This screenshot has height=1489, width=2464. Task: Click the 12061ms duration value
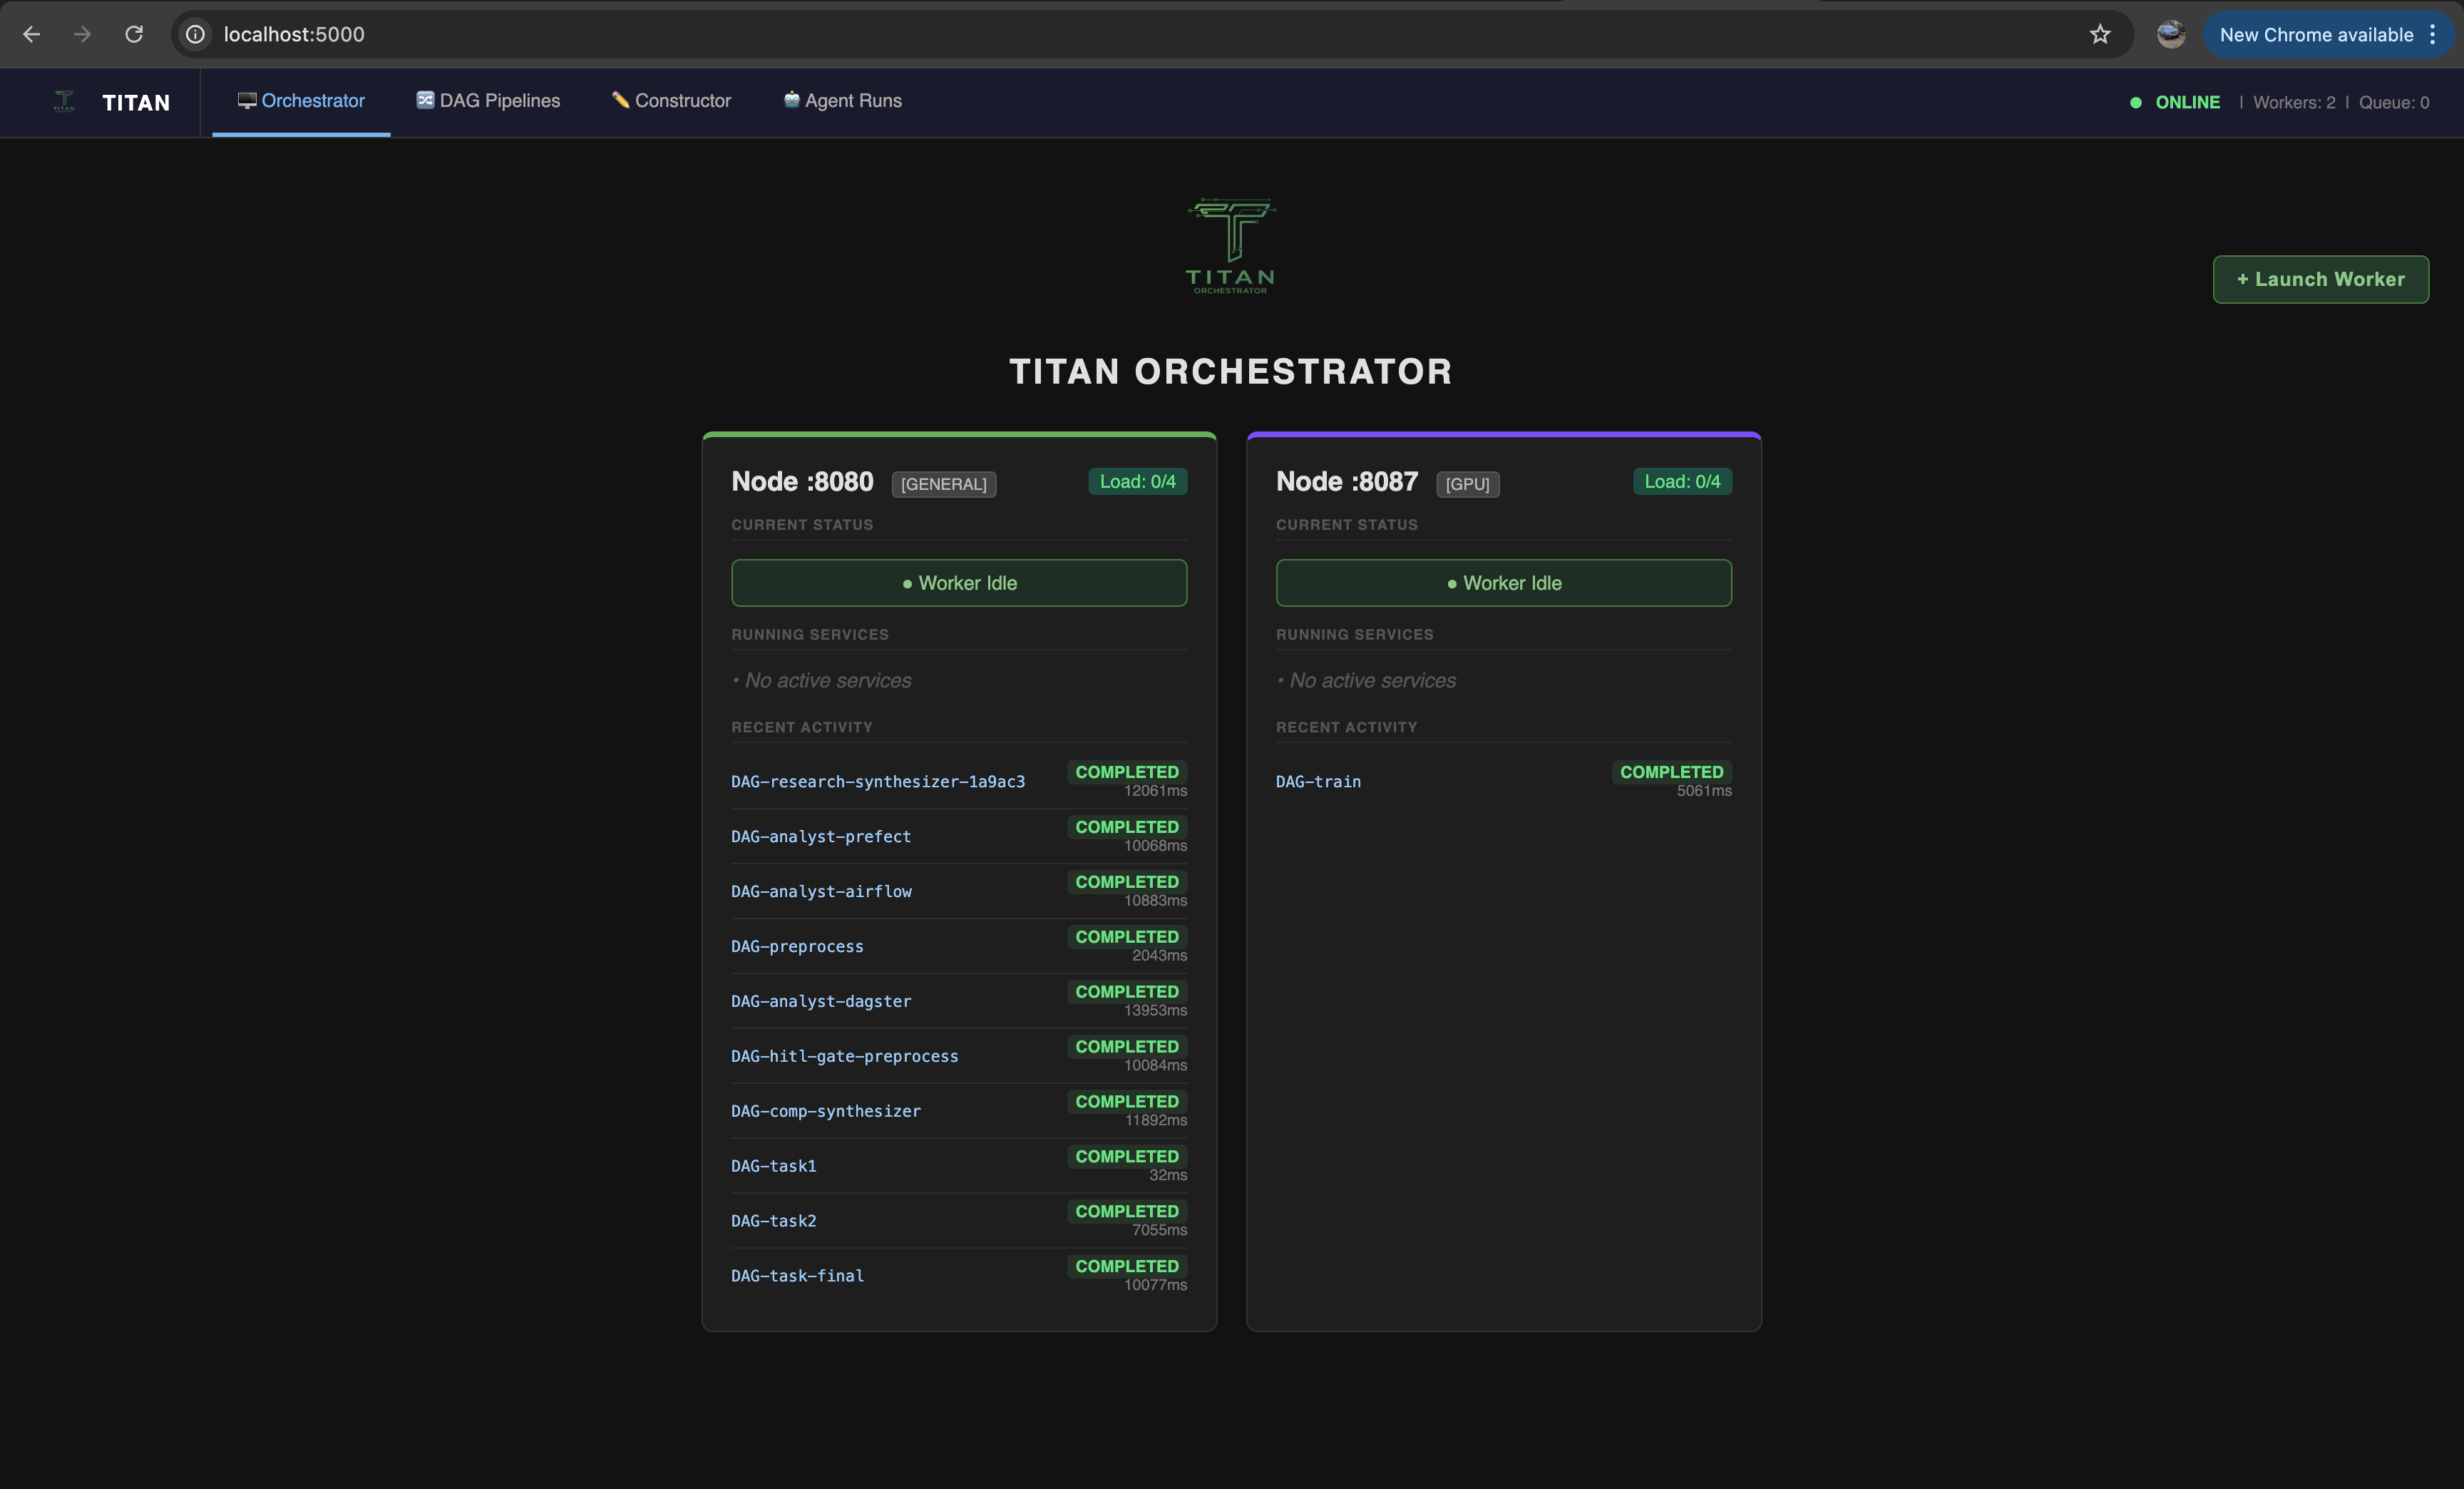pos(1155,791)
